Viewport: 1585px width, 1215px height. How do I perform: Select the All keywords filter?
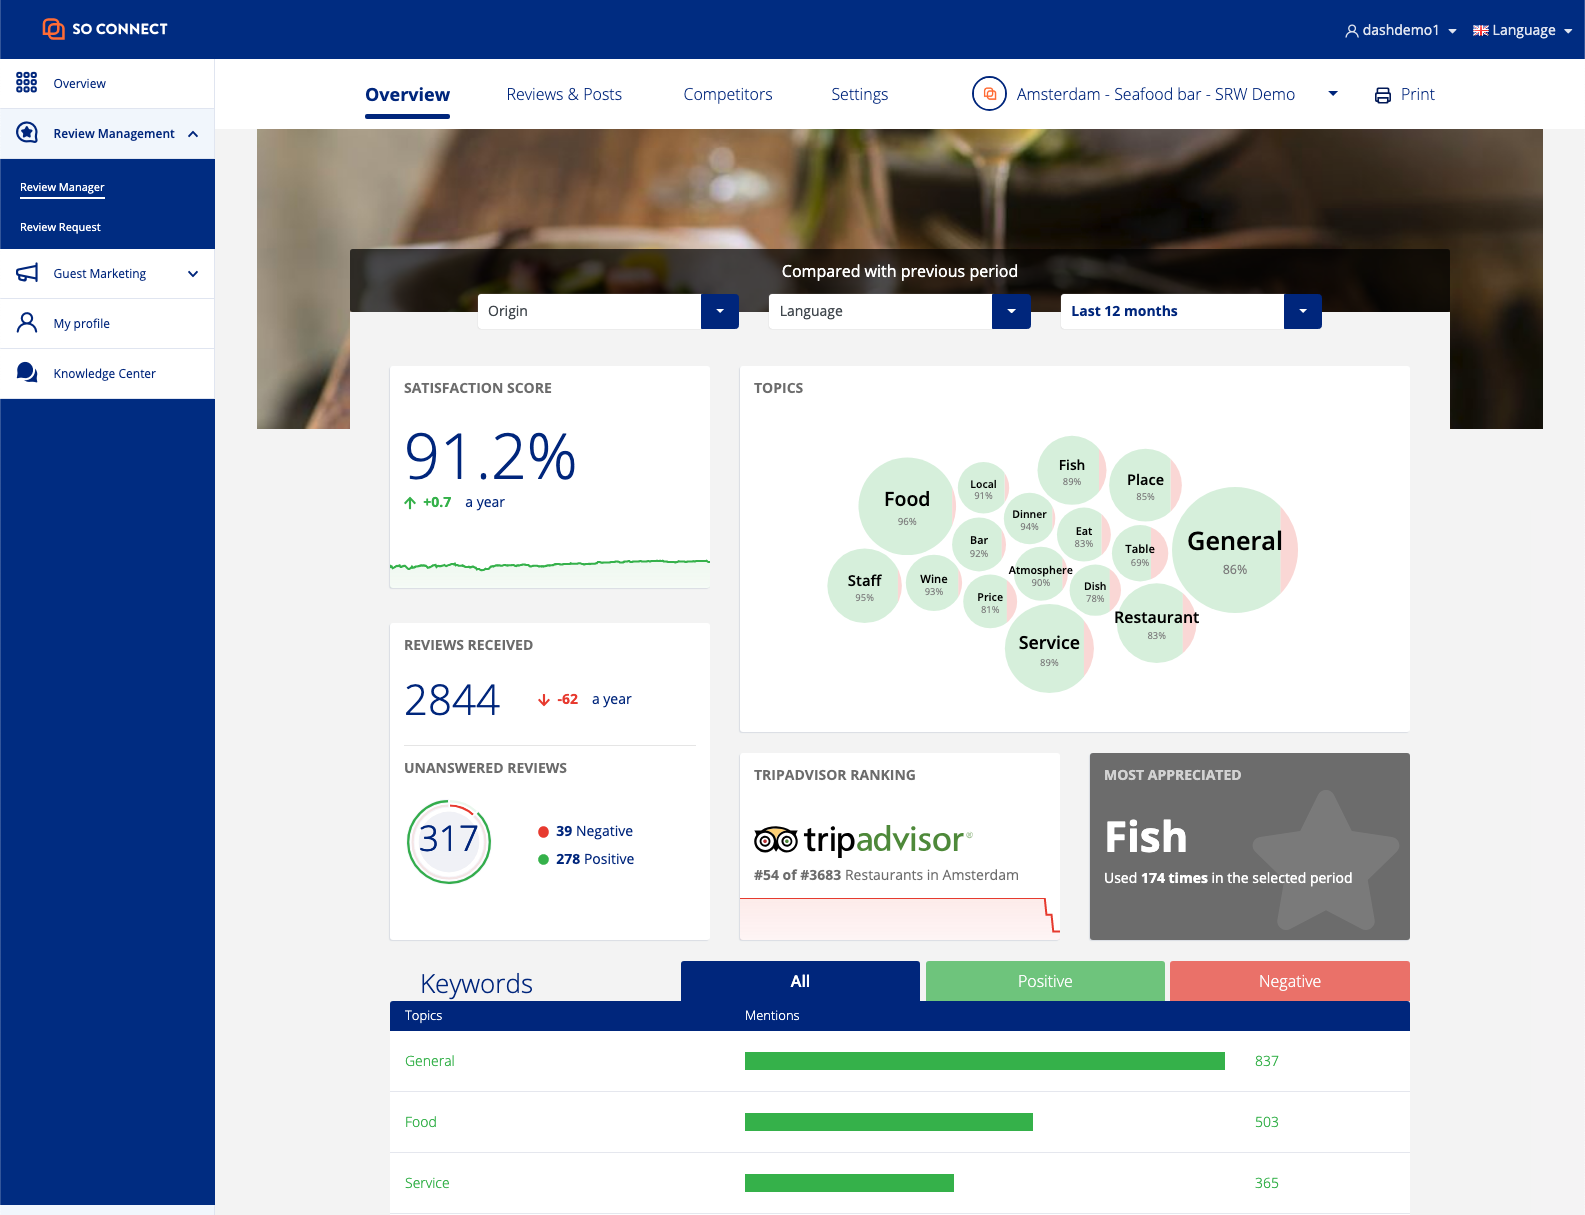pyautogui.click(x=799, y=981)
